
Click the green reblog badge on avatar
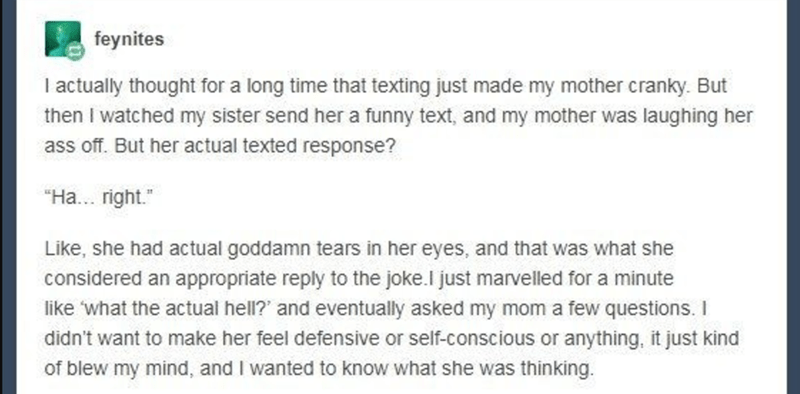(75, 51)
